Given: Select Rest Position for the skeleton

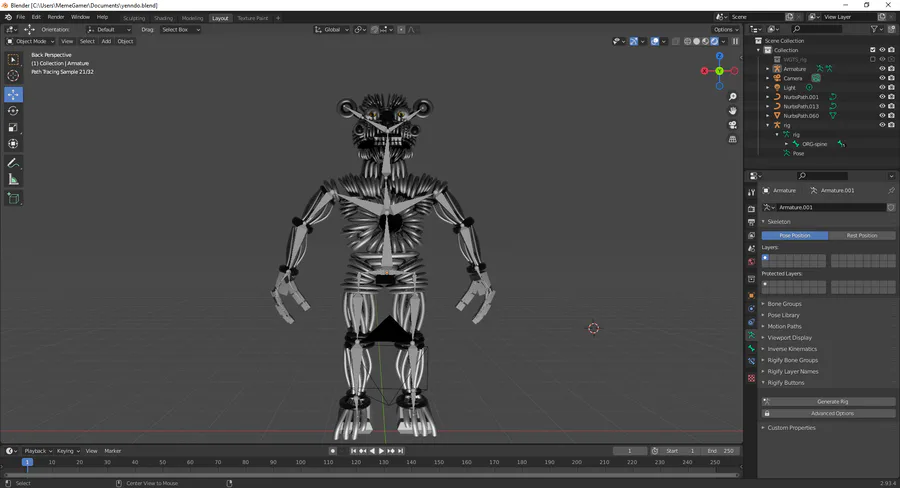Looking at the screenshot, I should [x=862, y=235].
